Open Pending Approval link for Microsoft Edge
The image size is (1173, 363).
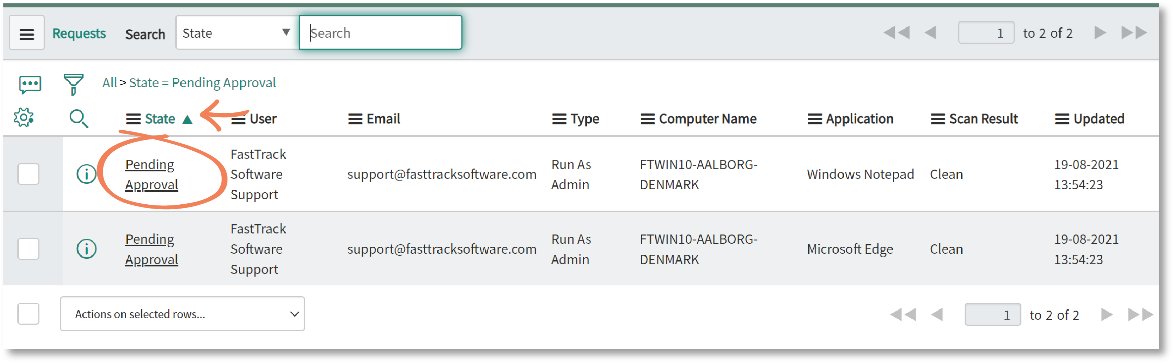coord(151,249)
